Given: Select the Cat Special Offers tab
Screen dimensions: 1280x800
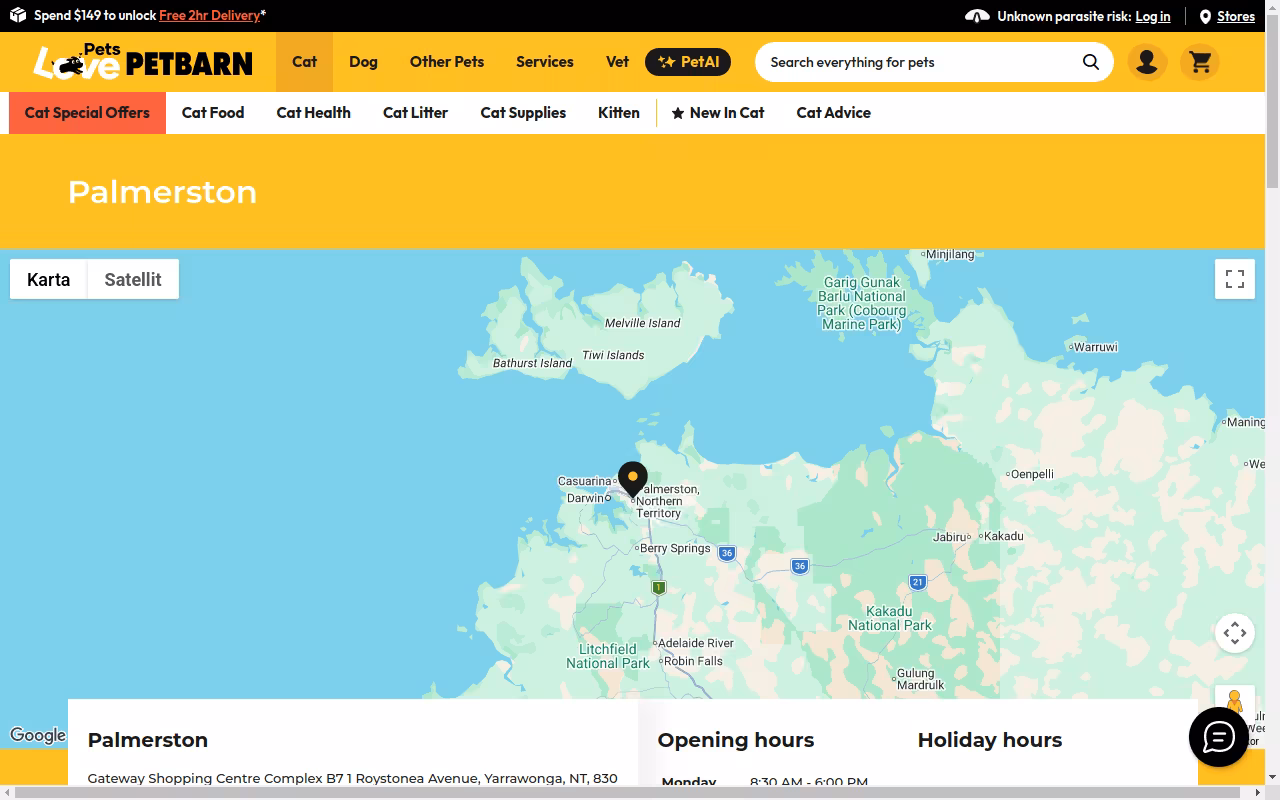Looking at the screenshot, I should 87,113.
